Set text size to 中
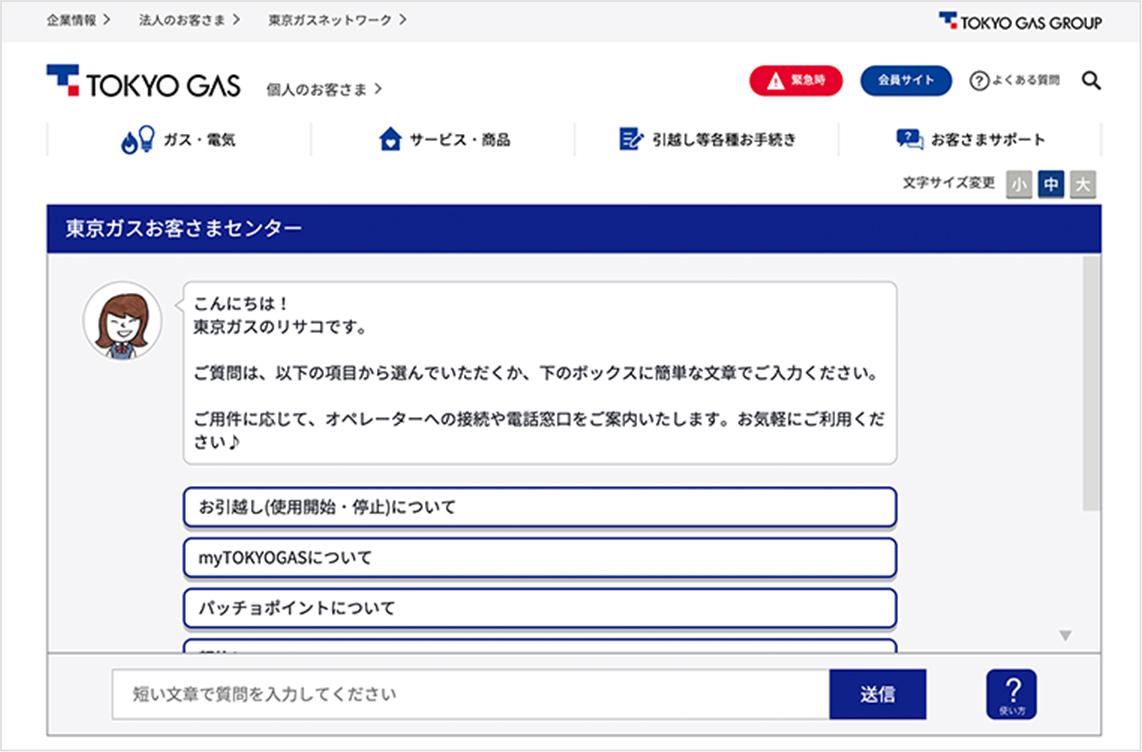Viewport: 1142px width, 752px height. 1051,185
